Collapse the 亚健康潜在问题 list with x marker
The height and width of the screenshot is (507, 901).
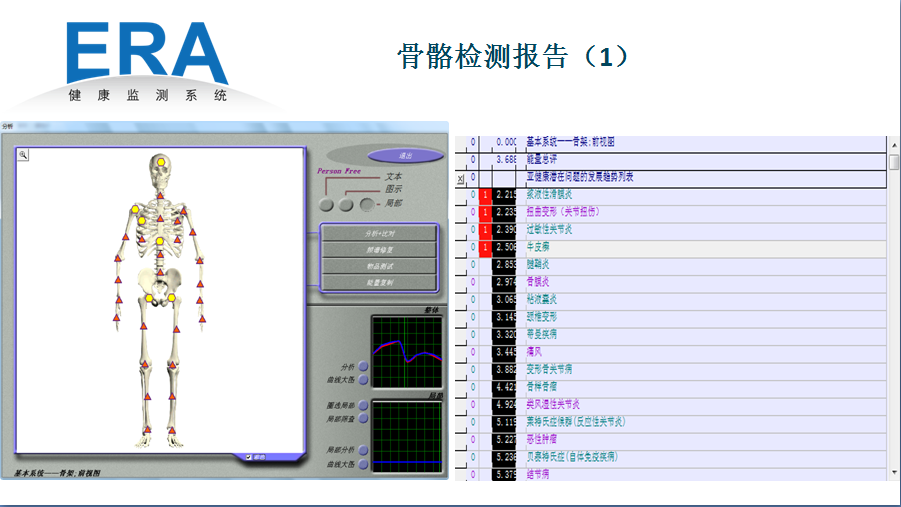460,178
